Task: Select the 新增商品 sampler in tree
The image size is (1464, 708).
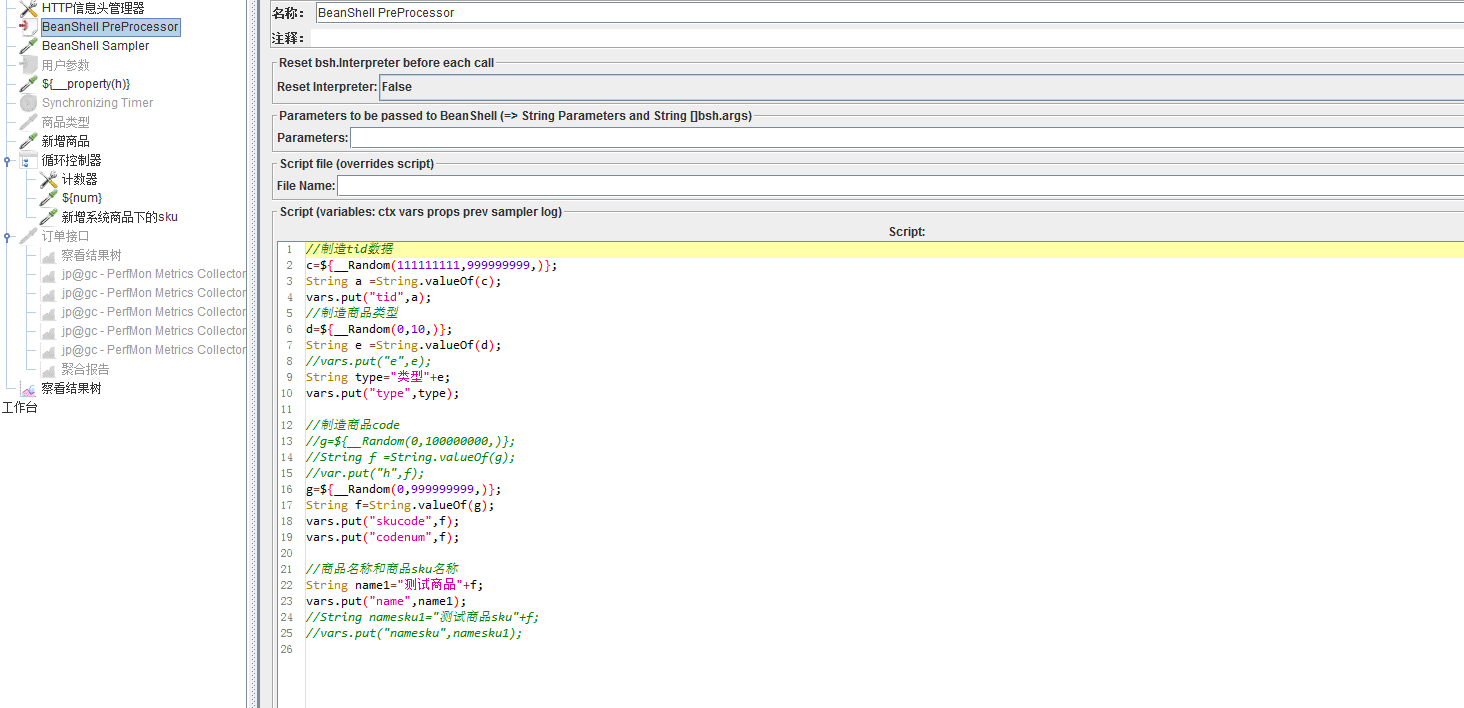Action: coord(65,141)
